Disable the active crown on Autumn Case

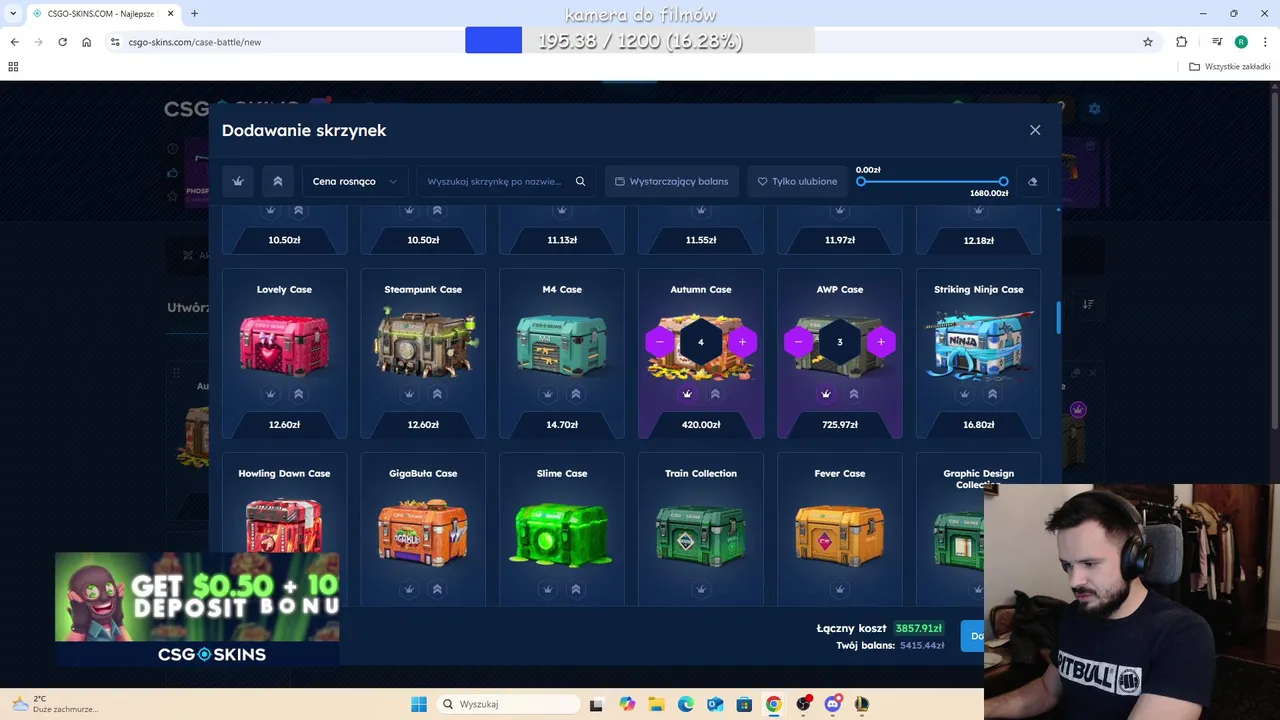[687, 394]
